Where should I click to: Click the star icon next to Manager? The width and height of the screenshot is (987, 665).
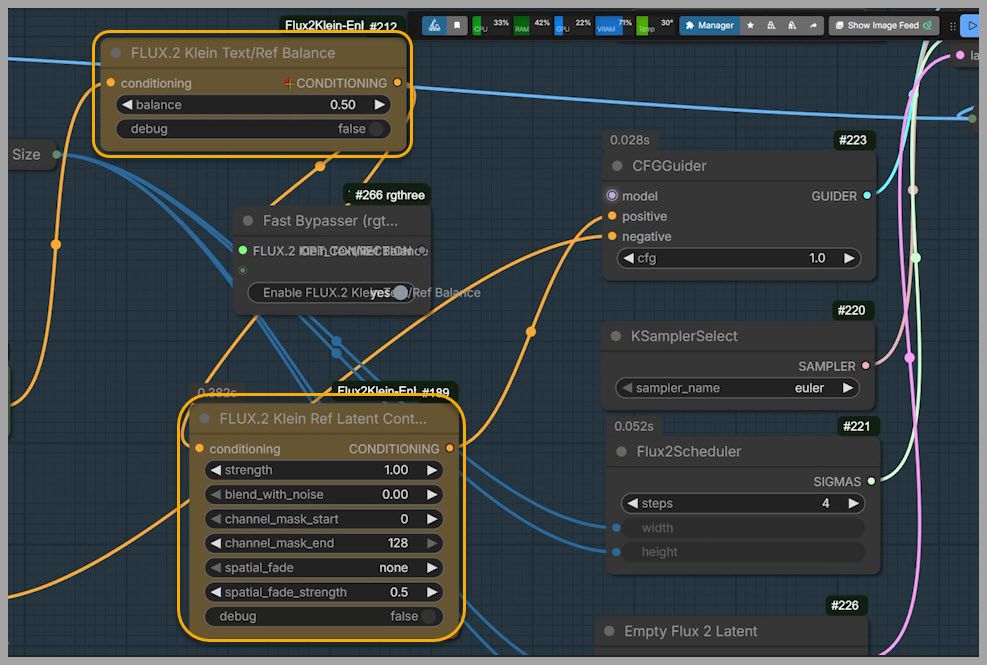click(x=751, y=25)
